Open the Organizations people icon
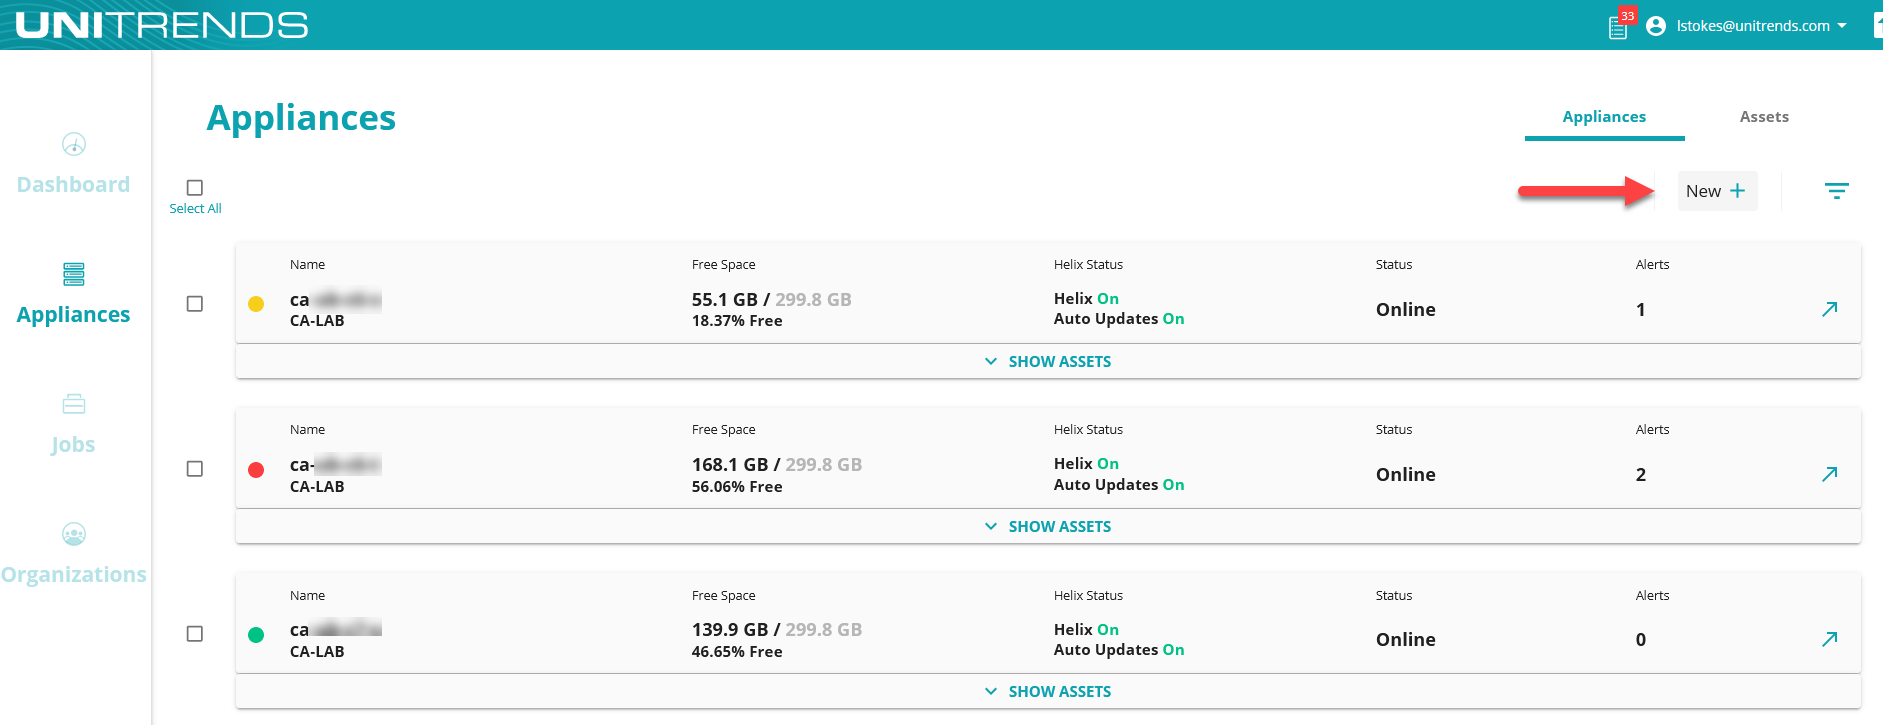This screenshot has height=725, width=1883. (74, 534)
